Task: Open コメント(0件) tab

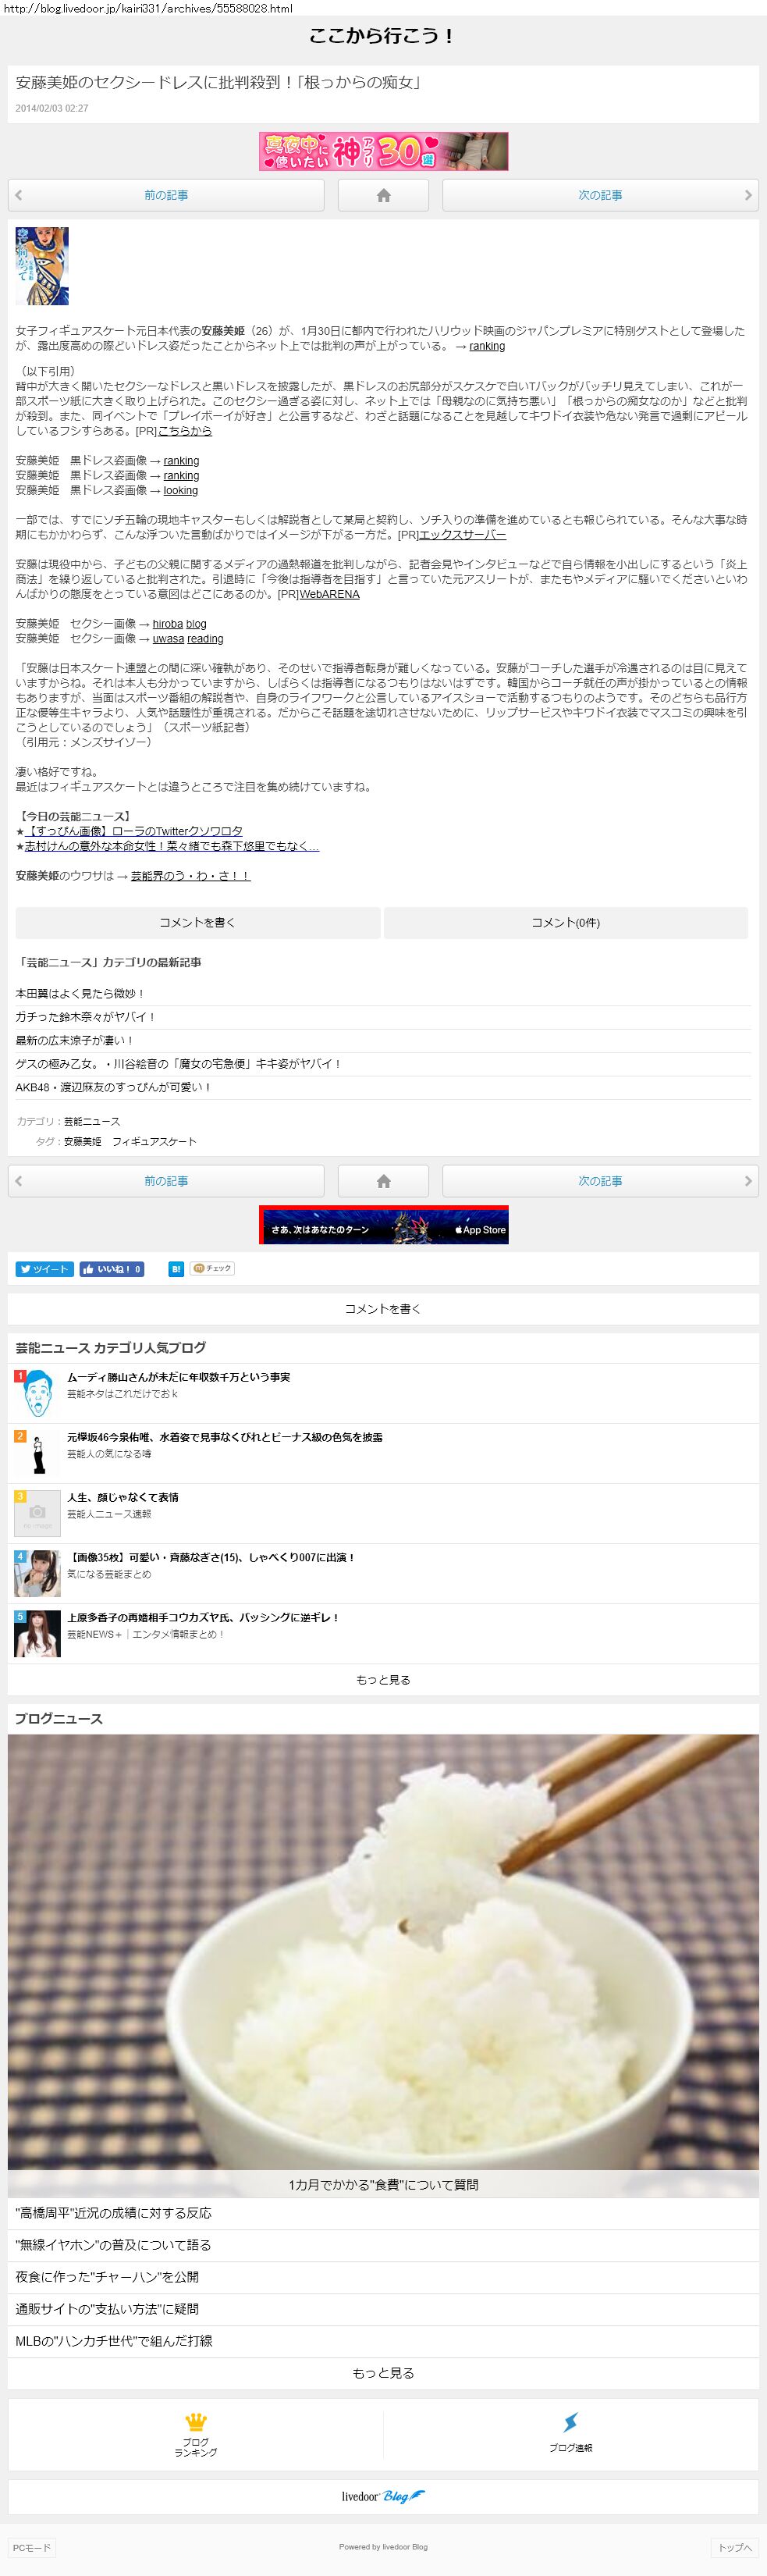Action: coord(565,922)
